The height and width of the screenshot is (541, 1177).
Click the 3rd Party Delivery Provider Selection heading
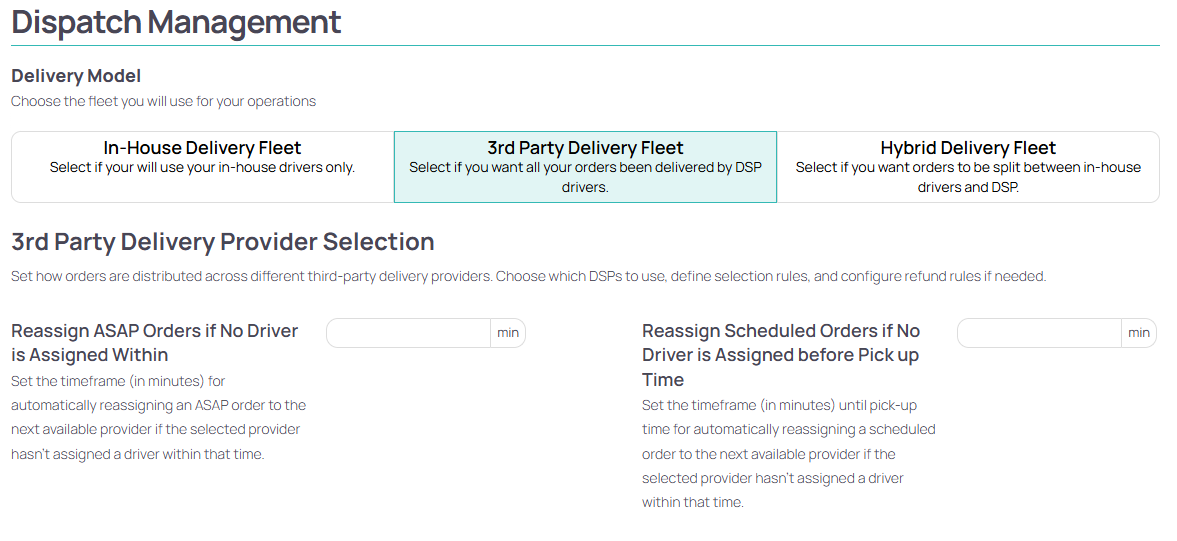(223, 242)
